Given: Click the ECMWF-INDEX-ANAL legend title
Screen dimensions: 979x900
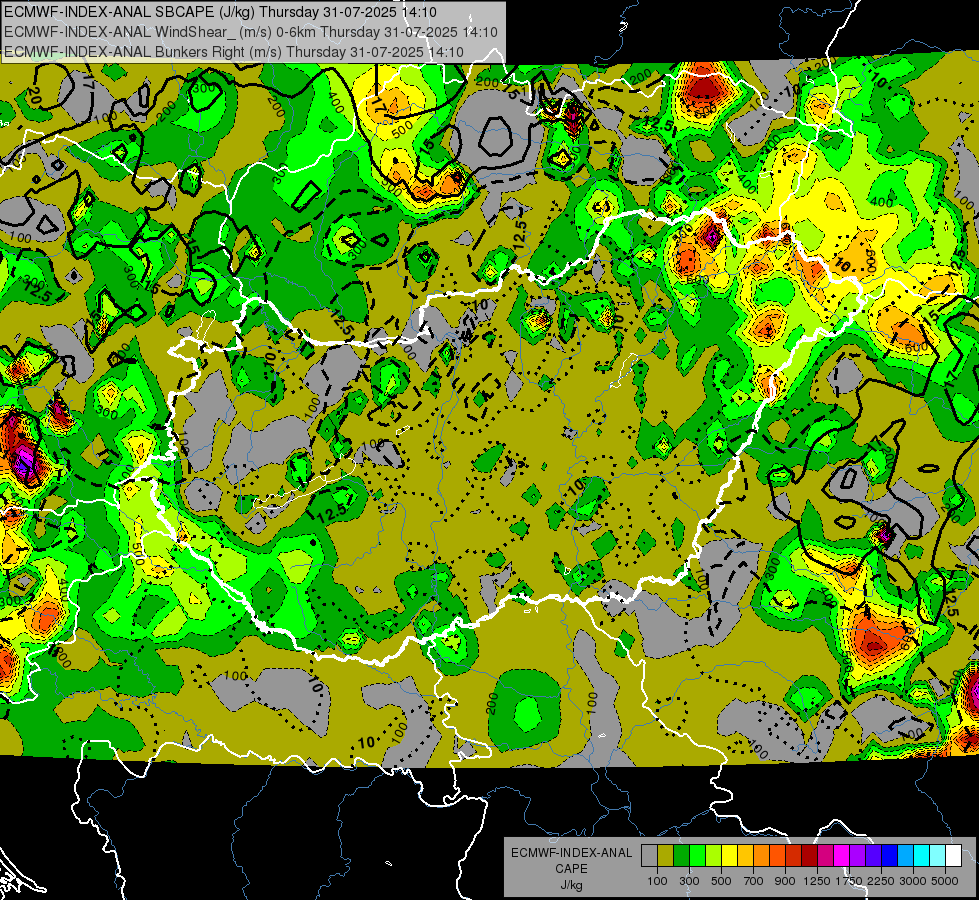Looking at the screenshot, I should click(x=571, y=853).
